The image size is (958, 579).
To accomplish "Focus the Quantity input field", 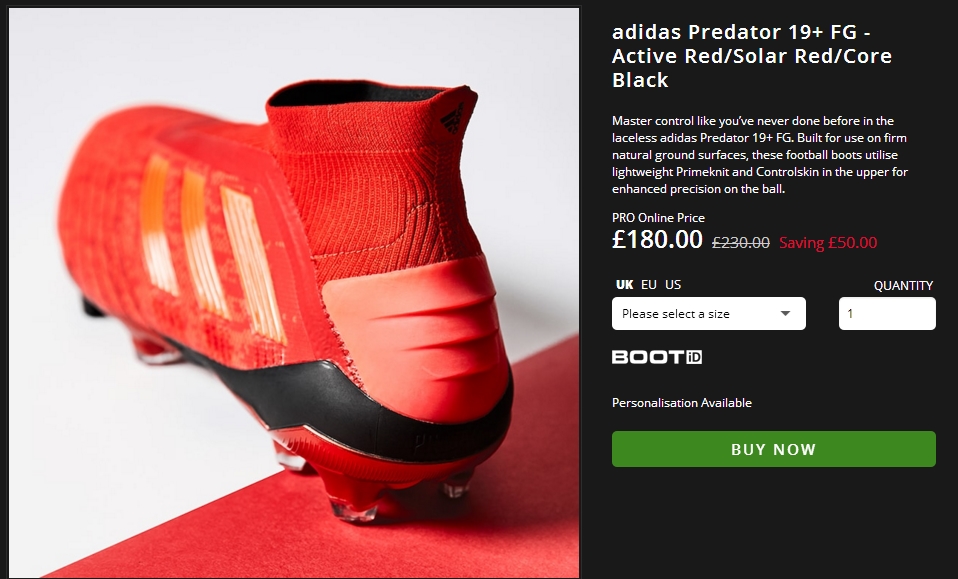I will tap(886, 314).
